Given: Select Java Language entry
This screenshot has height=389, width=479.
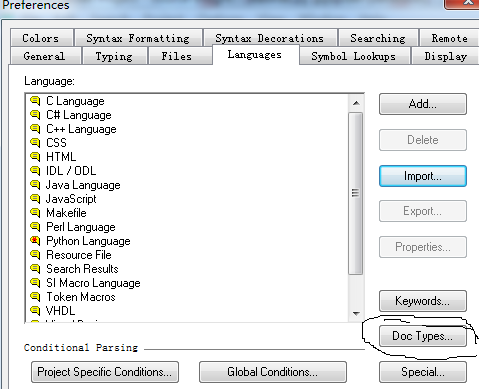Looking at the screenshot, I should 83,185.
